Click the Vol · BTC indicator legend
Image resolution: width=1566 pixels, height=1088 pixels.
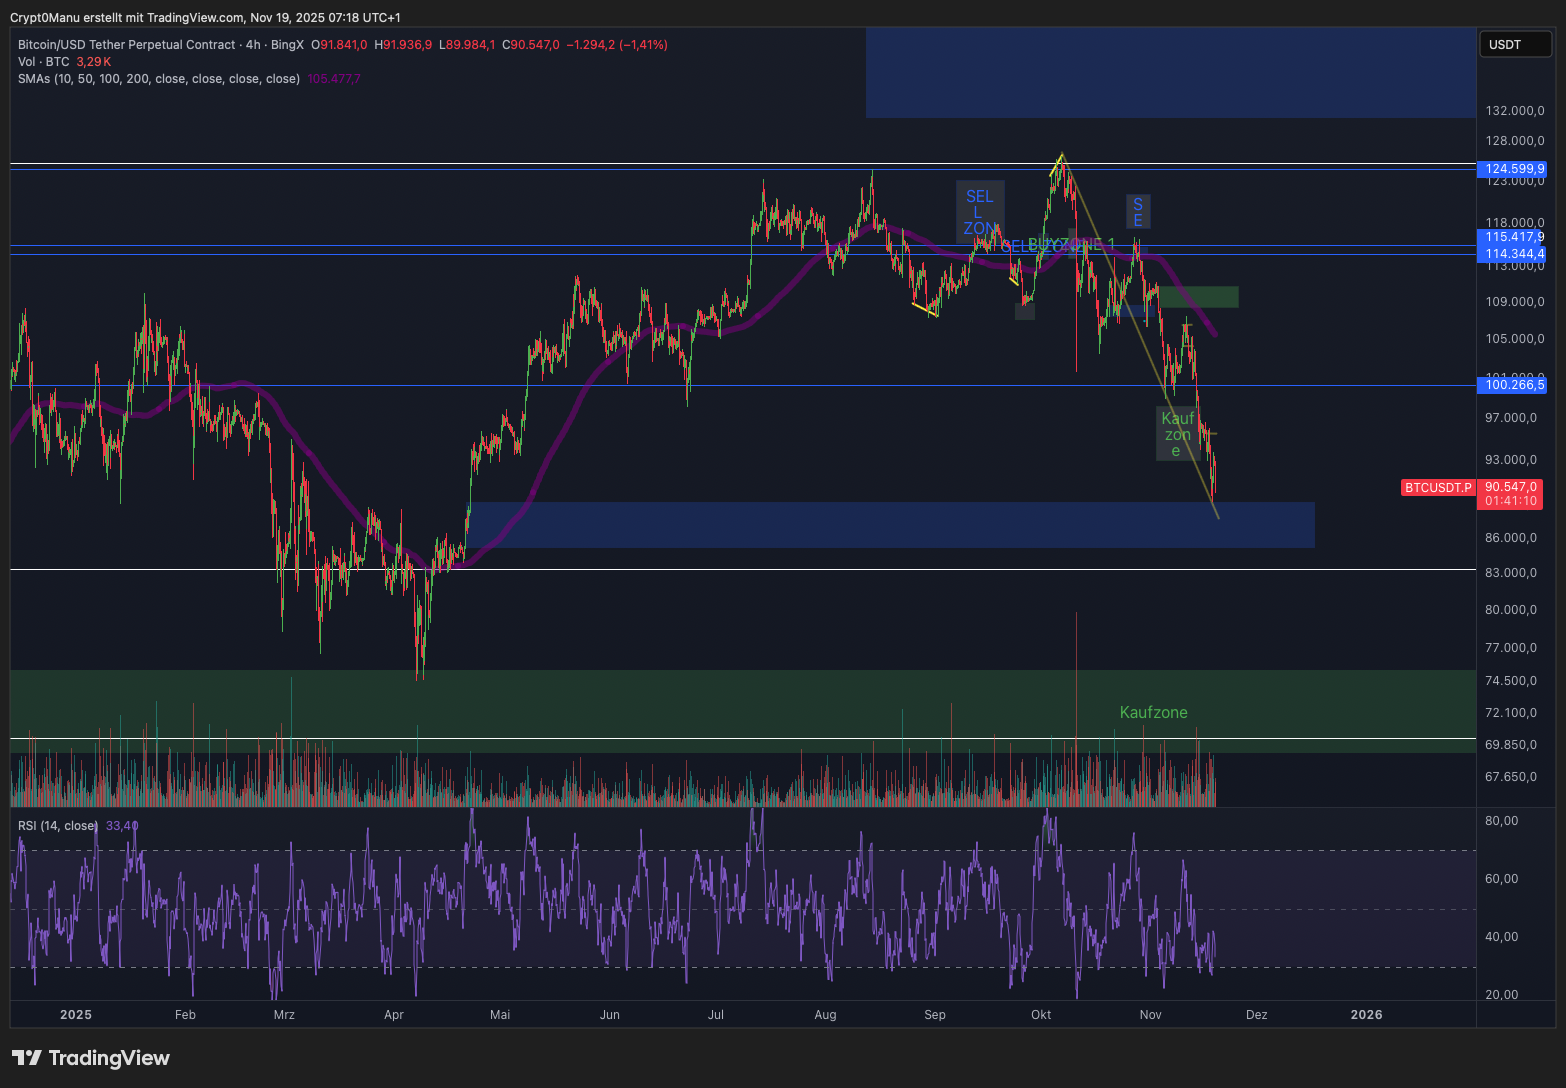coord(44,62)
